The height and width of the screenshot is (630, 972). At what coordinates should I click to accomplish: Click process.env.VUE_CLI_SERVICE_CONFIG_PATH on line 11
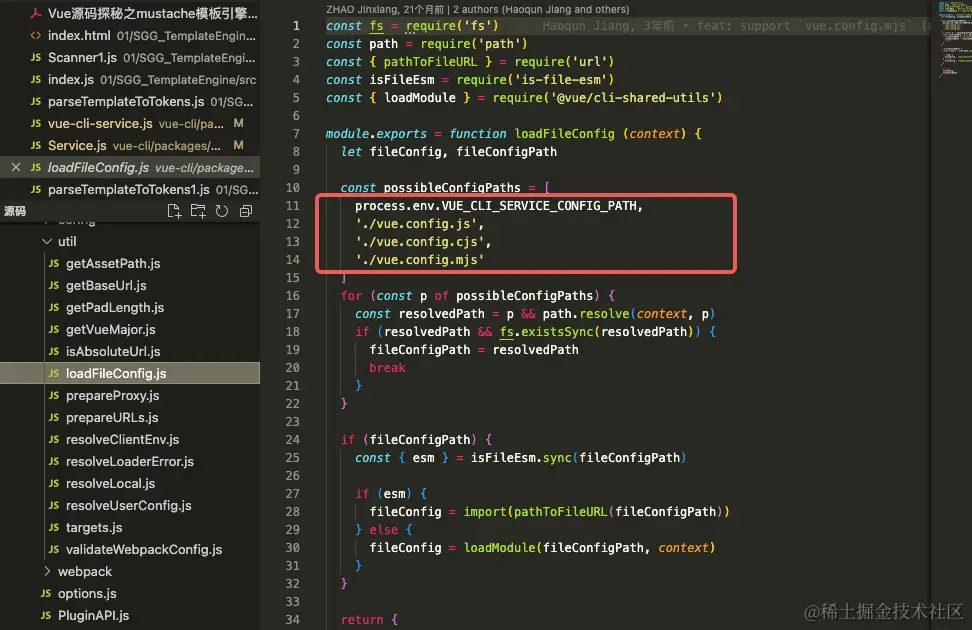(496, 206)
